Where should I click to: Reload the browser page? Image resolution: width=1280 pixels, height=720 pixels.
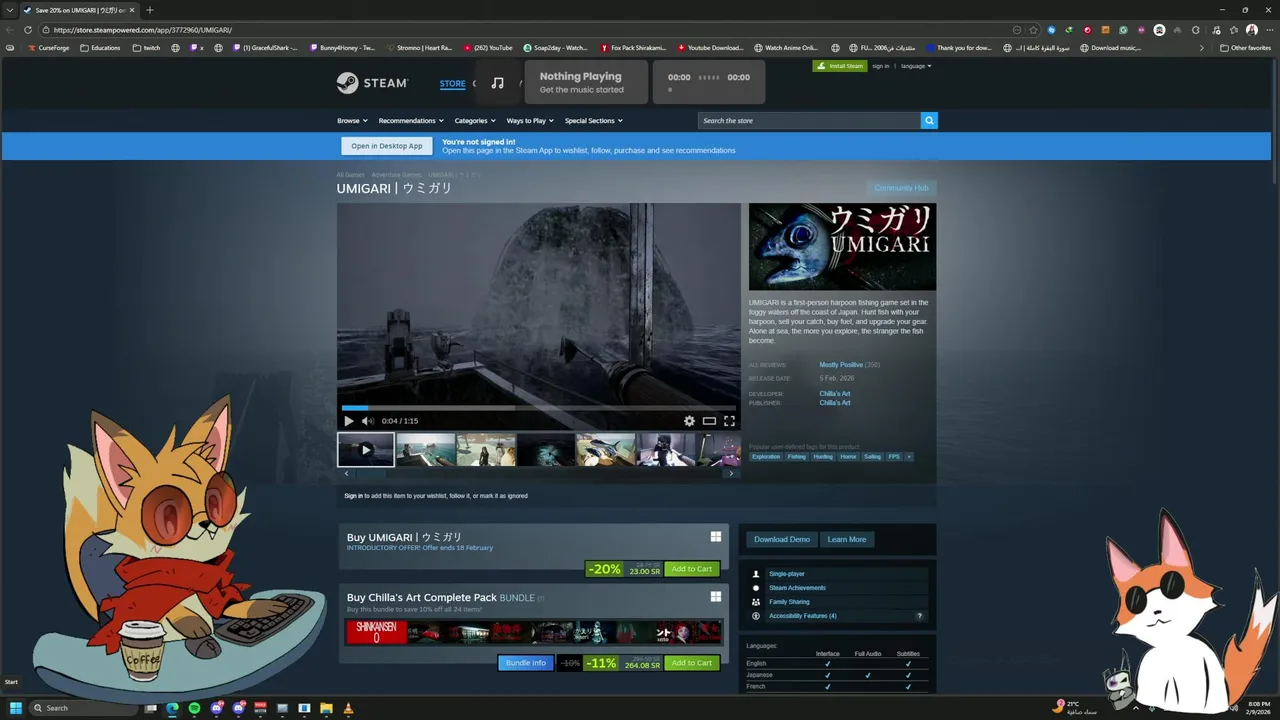click(x=28, y=30)
